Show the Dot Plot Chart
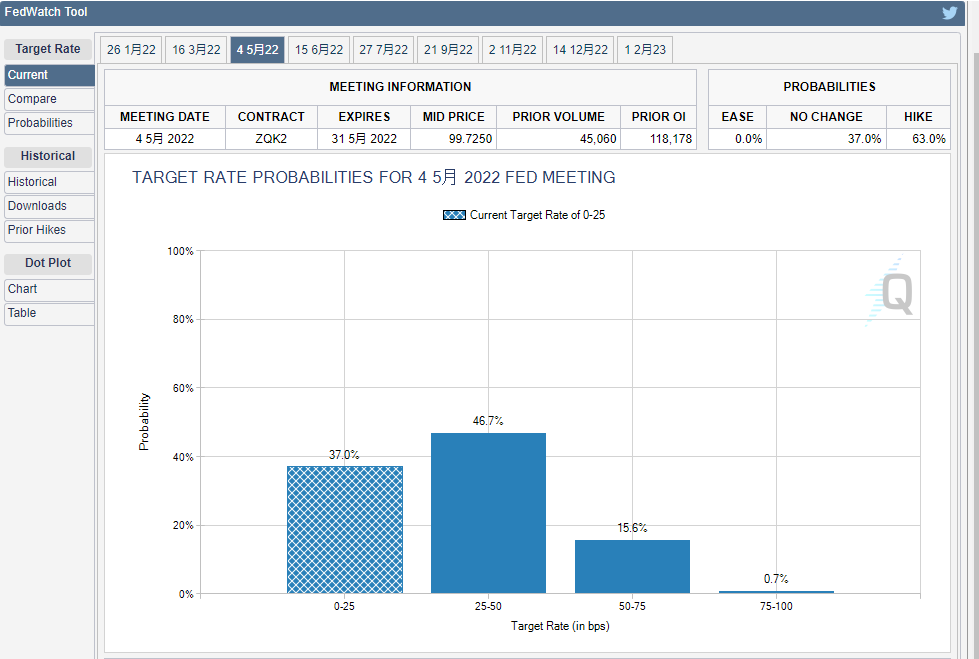979x659 pixels. [49, 289]
